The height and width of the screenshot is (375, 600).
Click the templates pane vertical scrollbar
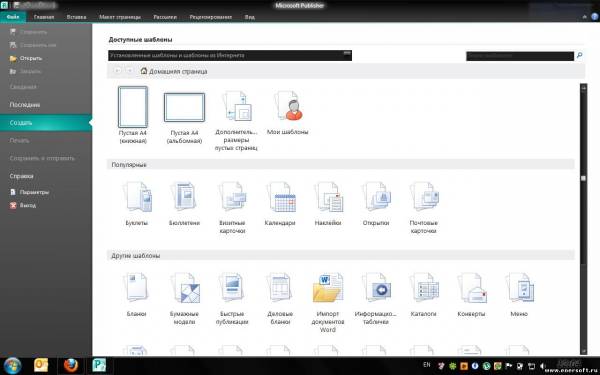[x=584, y=219]
